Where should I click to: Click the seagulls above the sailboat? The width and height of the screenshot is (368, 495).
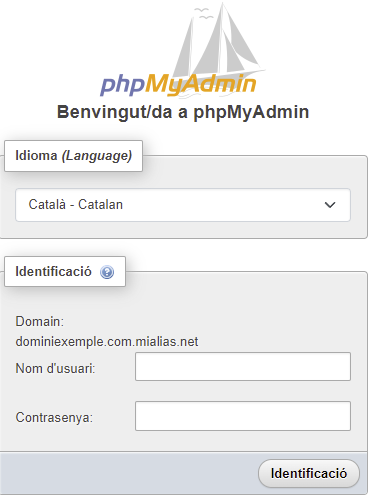click(204, 13)
